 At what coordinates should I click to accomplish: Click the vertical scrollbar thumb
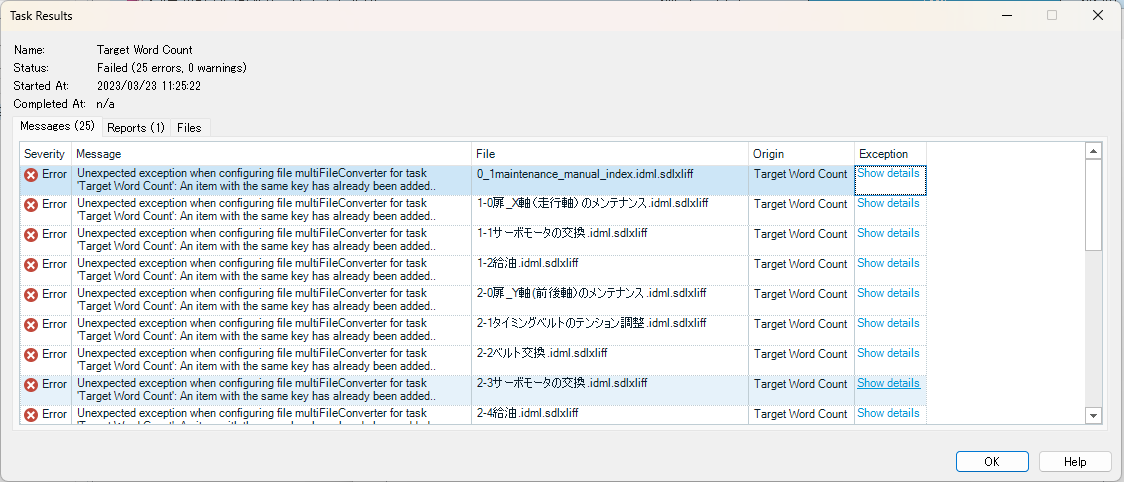click(1093, 204)
